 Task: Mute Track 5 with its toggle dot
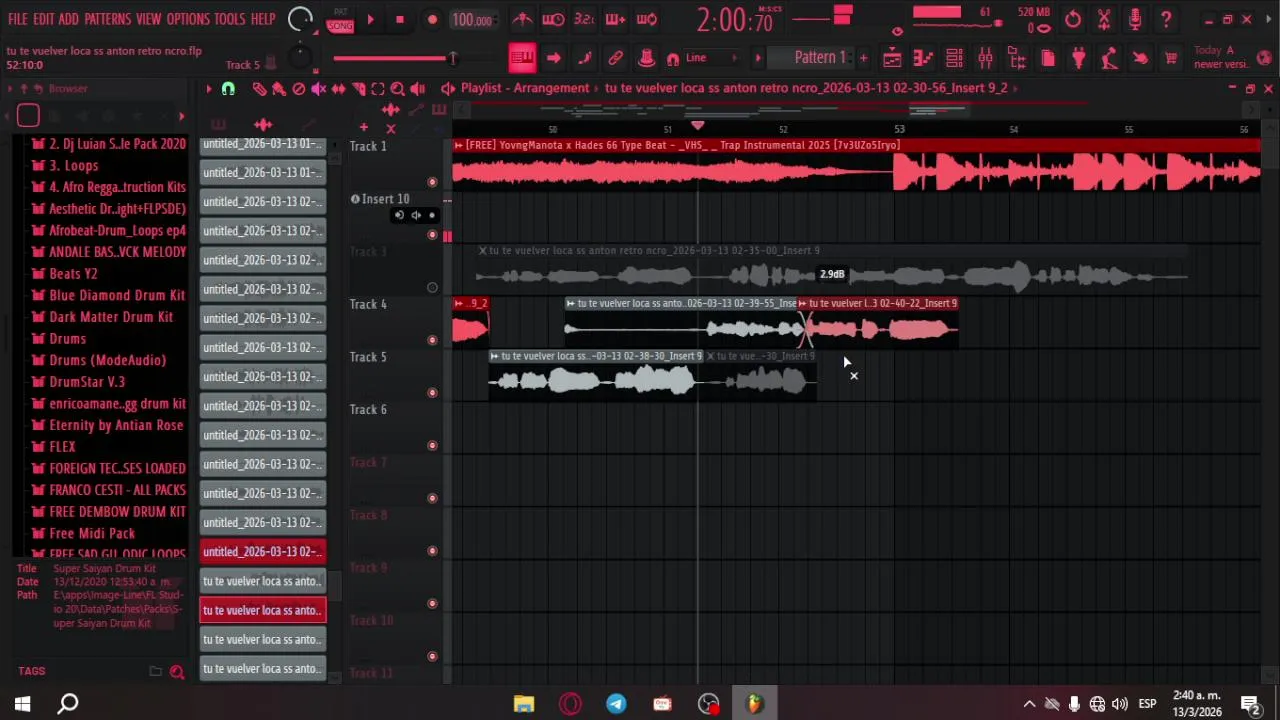coord(432,393)
